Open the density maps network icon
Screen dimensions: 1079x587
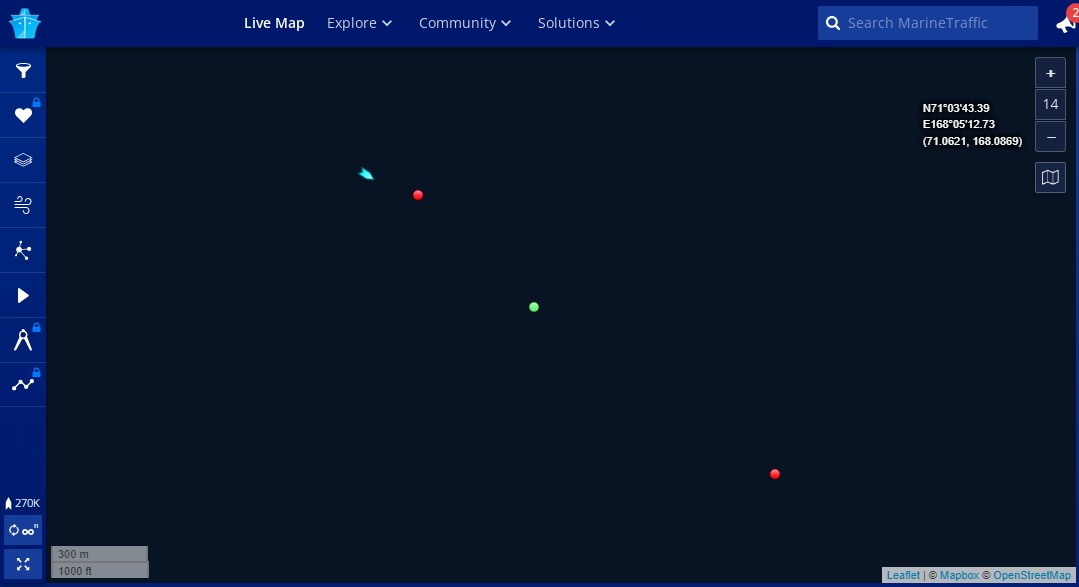[x=23, y=250]
